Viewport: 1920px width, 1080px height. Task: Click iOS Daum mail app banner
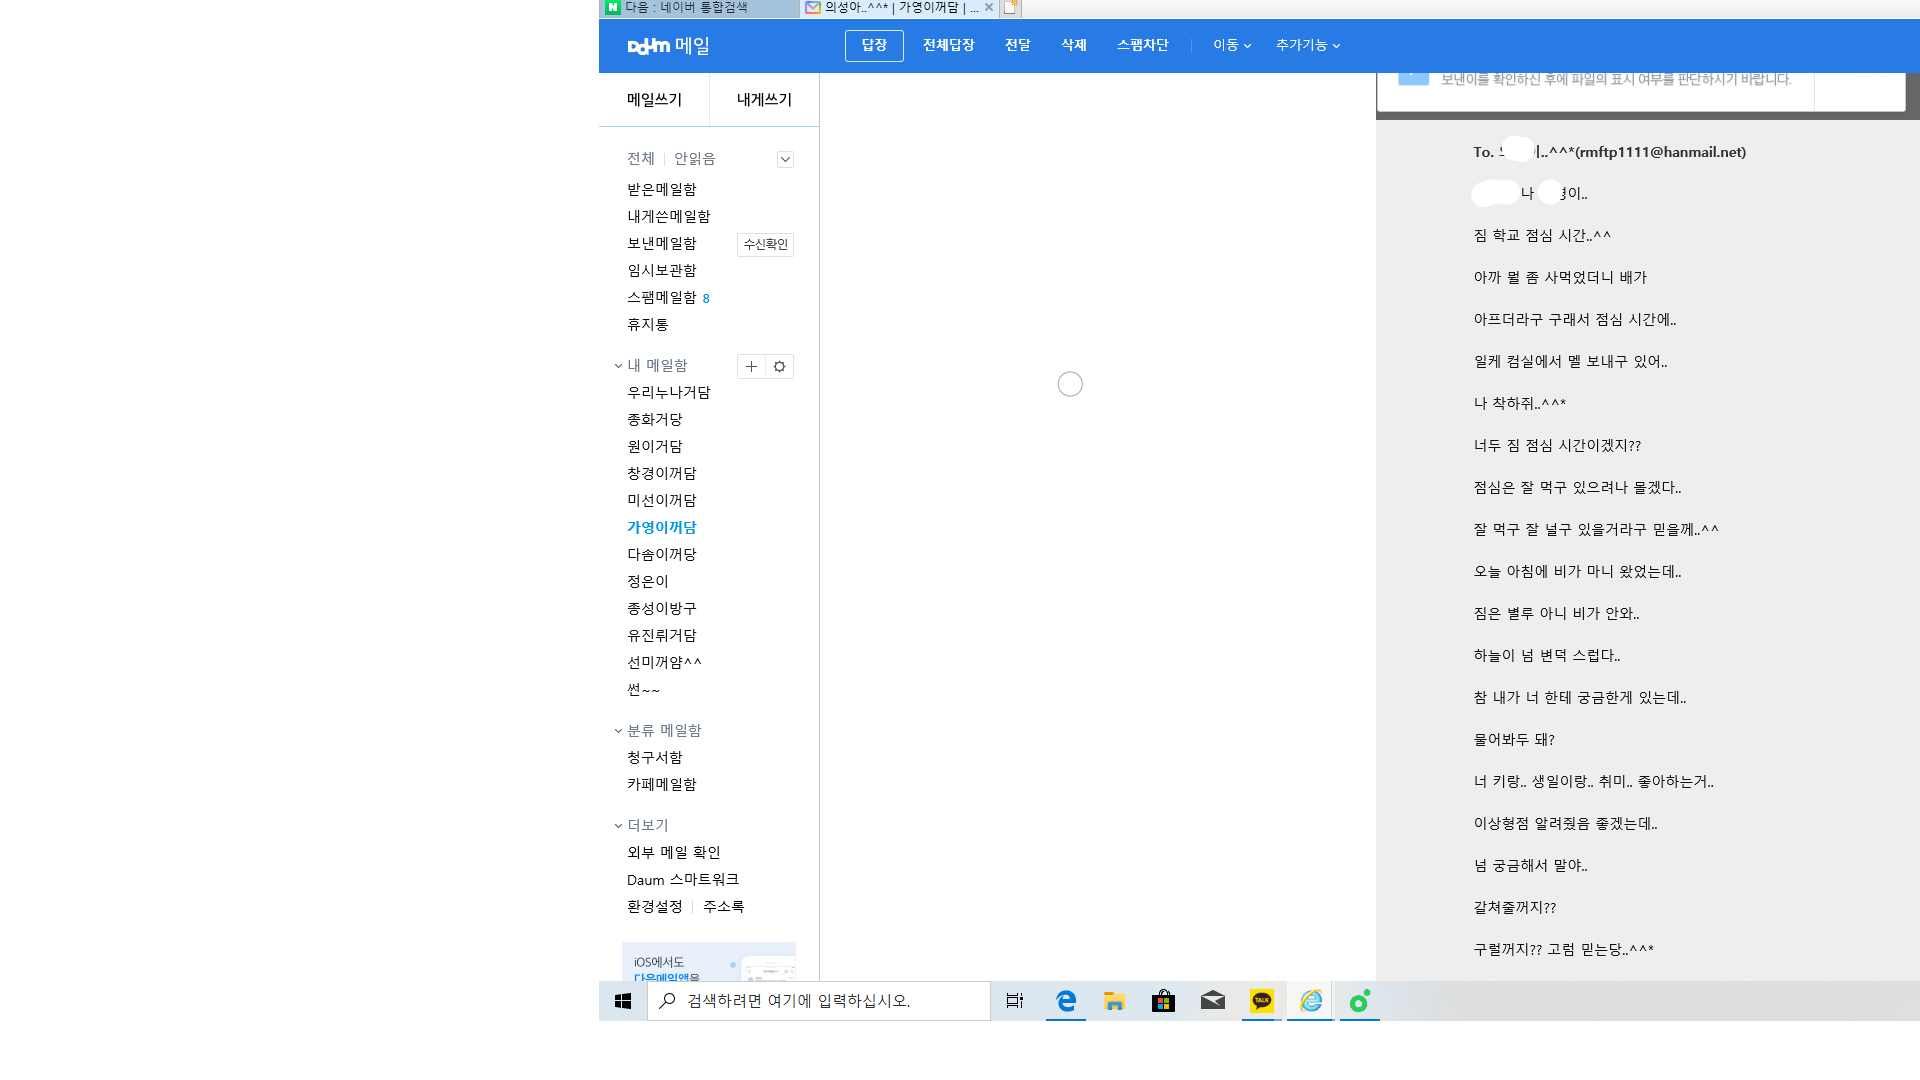[709, 962]
